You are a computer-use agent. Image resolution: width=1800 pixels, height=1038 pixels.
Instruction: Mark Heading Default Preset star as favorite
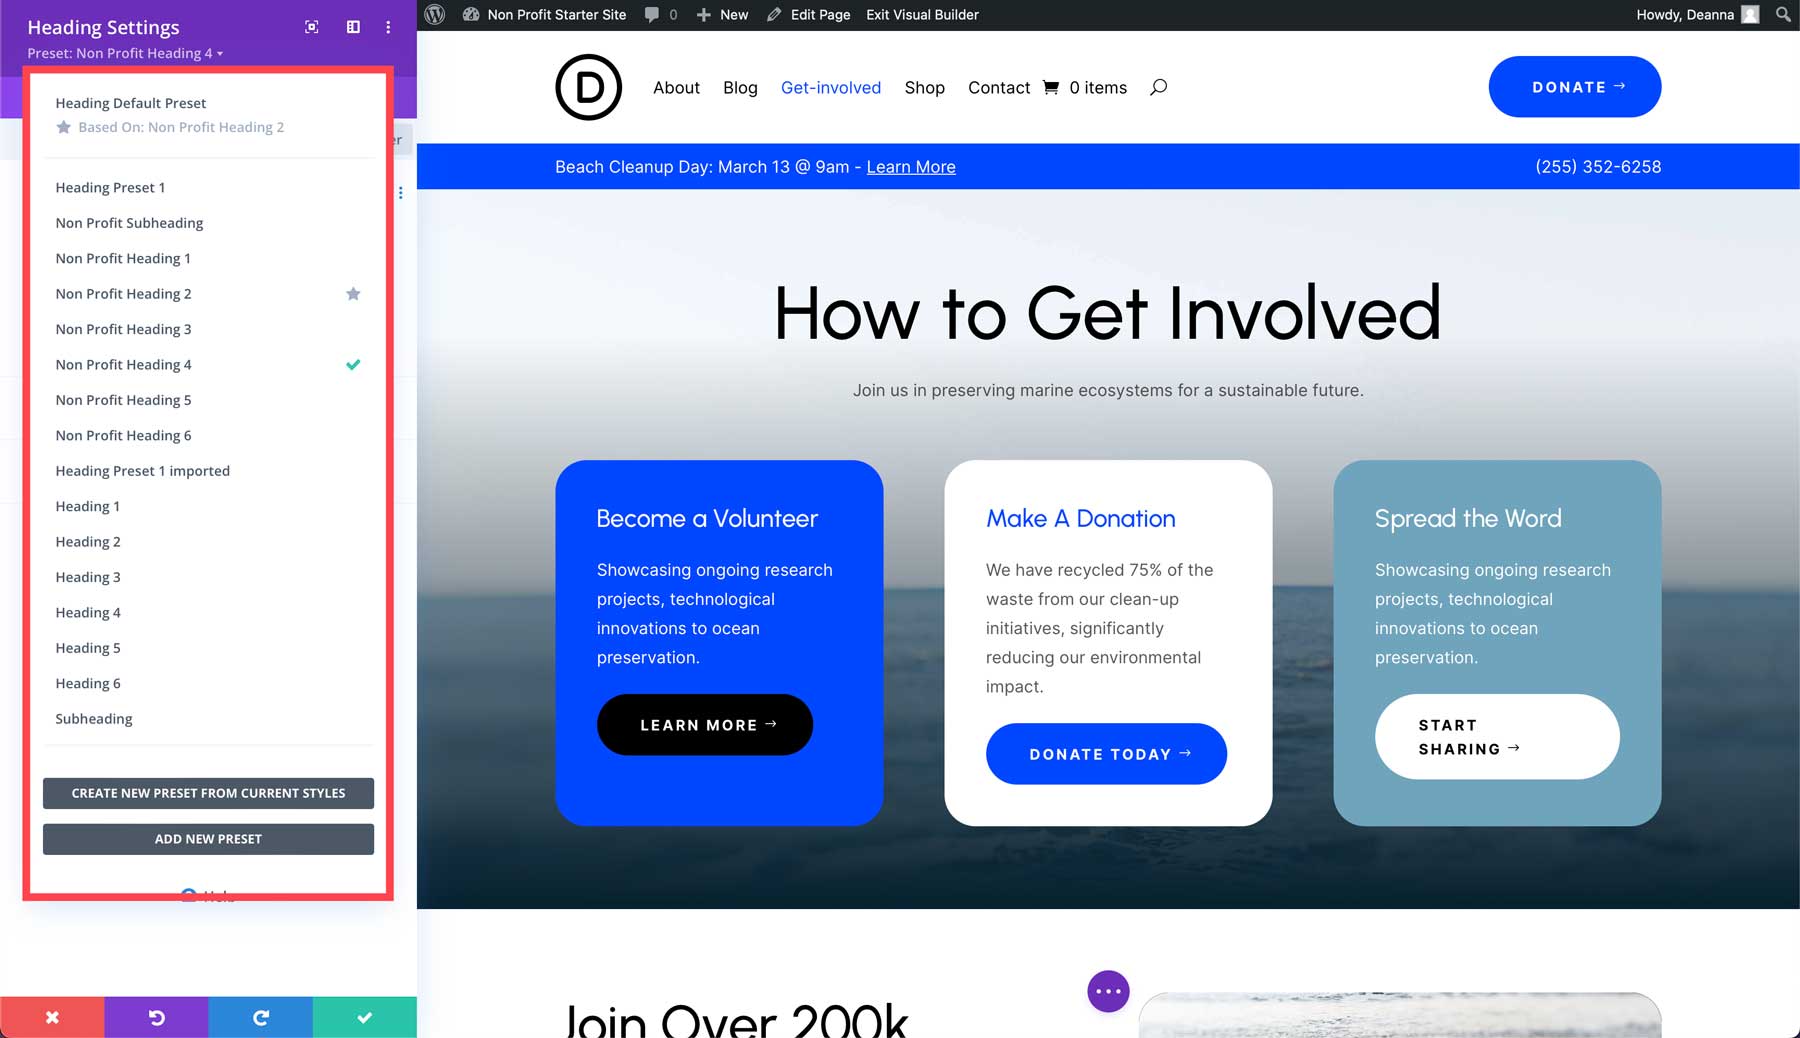tap(64, 127)
